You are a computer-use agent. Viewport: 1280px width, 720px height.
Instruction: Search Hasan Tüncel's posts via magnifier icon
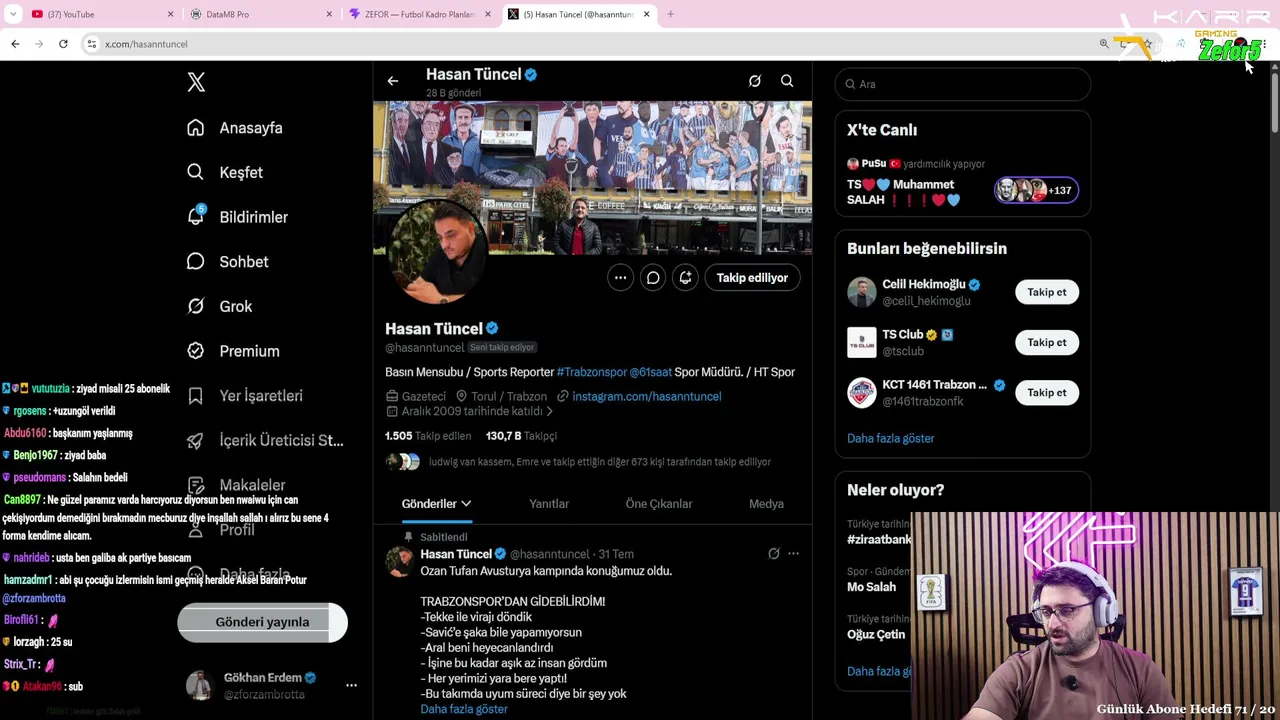point(787,81)
